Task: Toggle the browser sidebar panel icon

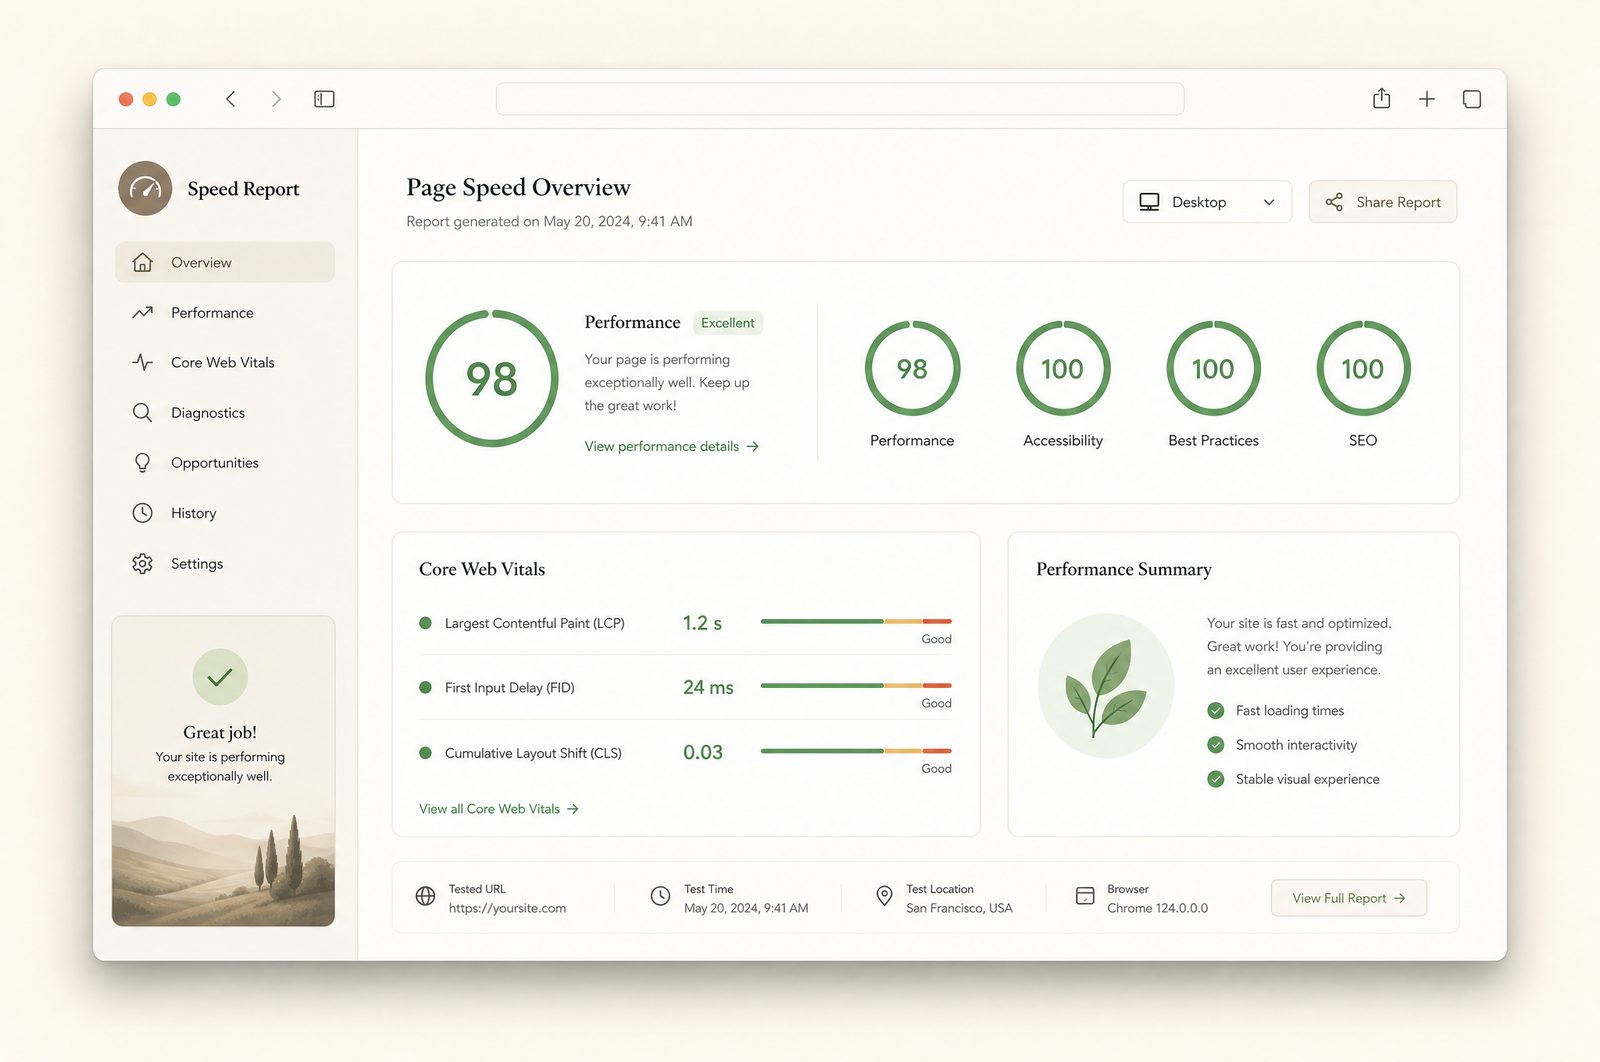Action: click(324, 99)
